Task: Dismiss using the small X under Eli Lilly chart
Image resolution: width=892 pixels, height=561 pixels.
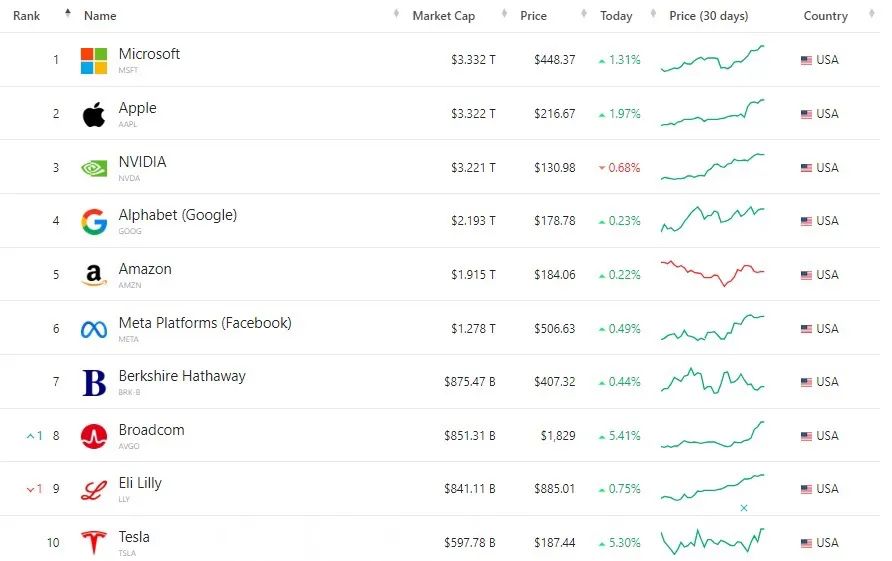Action: [744, 508]
